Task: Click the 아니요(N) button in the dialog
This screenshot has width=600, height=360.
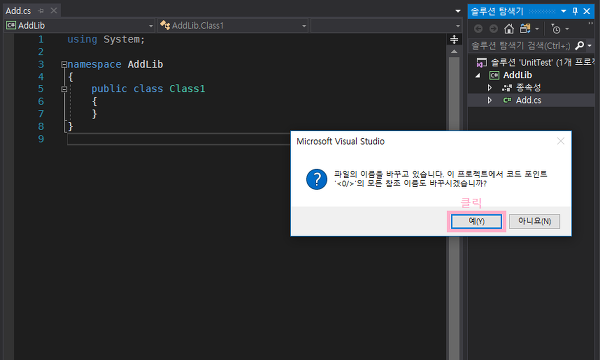Action: 534,221
